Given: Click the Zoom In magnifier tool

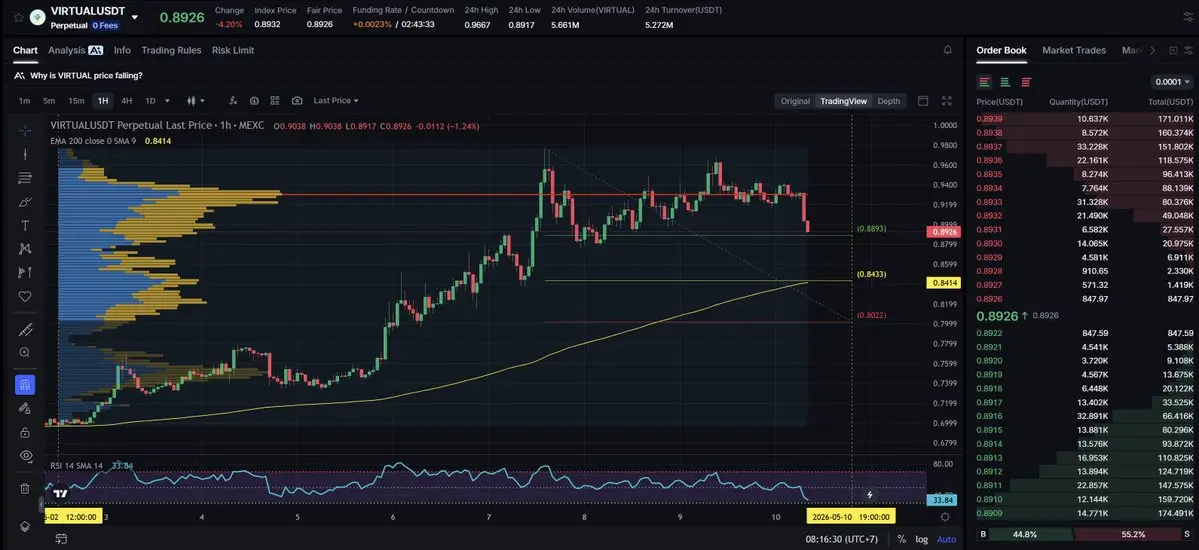Looking at the screenshot, I should pos(24,353).
